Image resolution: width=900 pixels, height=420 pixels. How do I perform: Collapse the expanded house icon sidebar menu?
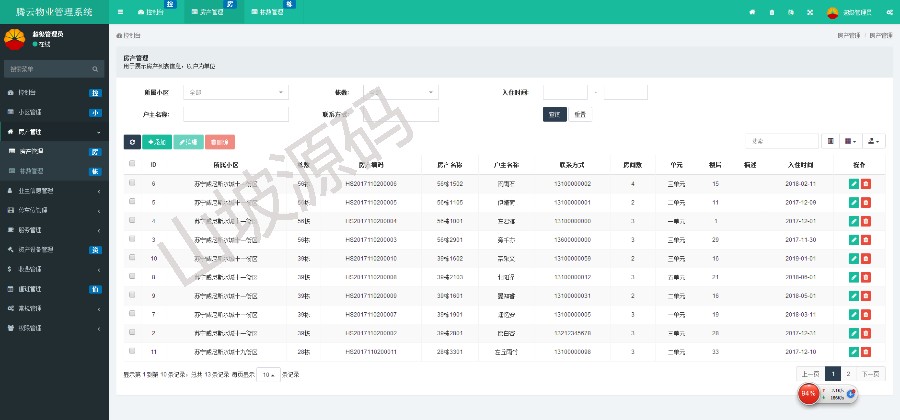click(x=54, y=132)
